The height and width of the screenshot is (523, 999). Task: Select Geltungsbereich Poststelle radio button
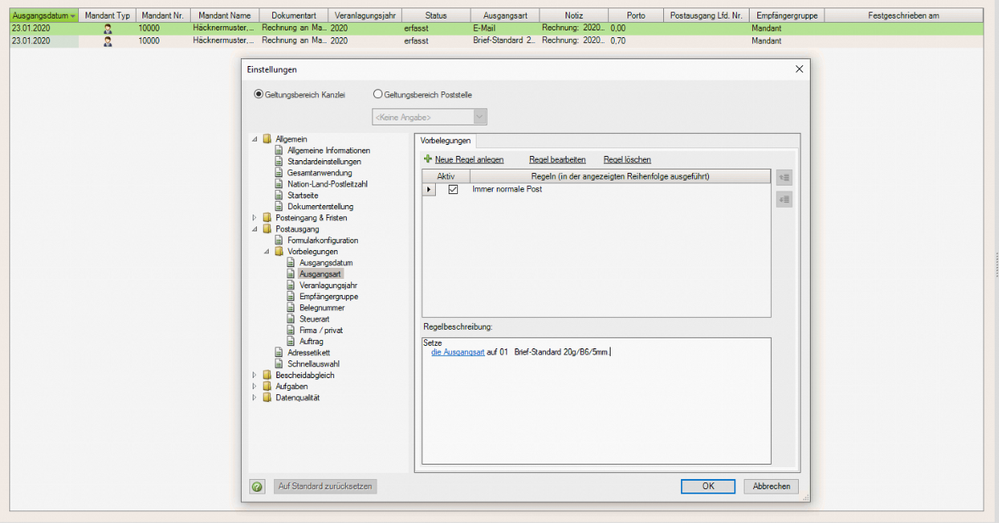378,95
